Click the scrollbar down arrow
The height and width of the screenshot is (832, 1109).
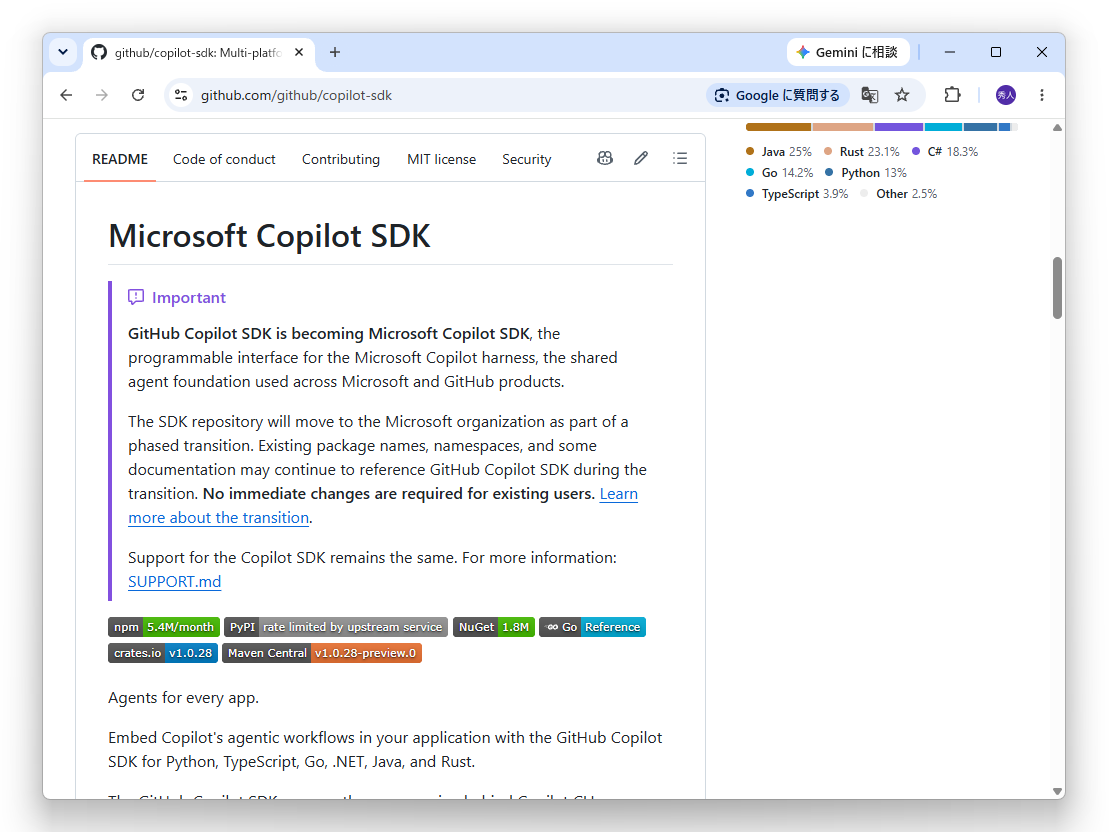tap(1057, 791)
